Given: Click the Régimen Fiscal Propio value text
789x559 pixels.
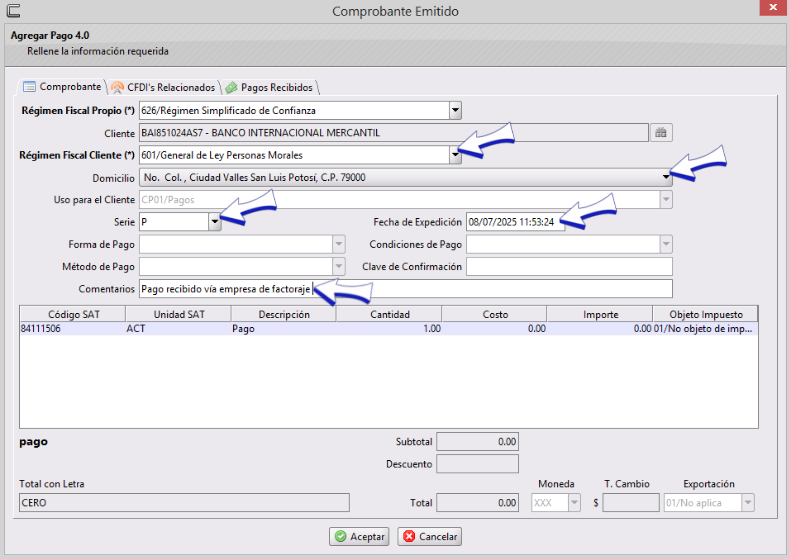Looking at the screenshot, I should [228, 111].
